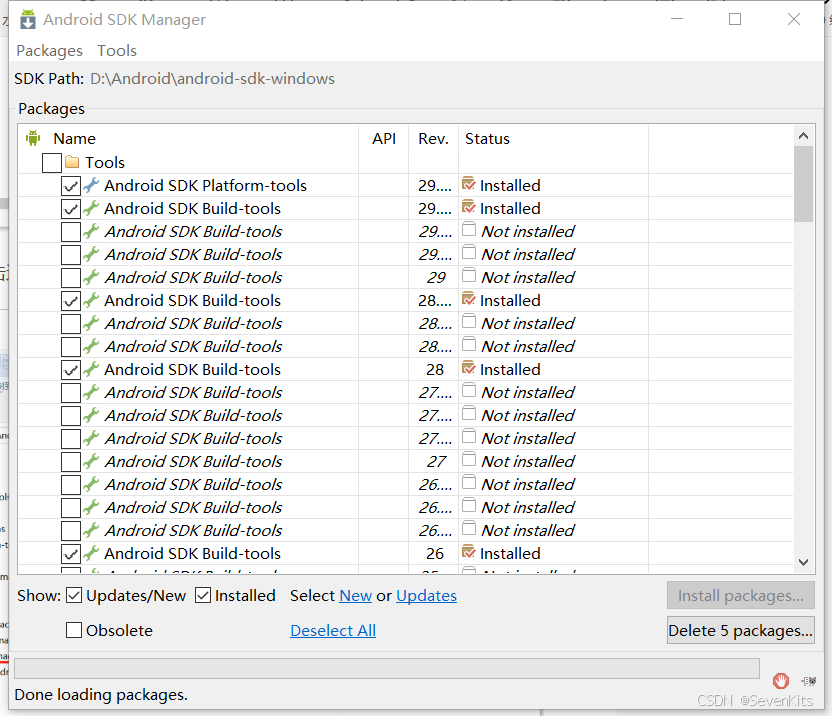Enable the Obsolete checkbox
The width and height of the screenshot is (832, 716).
click(74, 630)
